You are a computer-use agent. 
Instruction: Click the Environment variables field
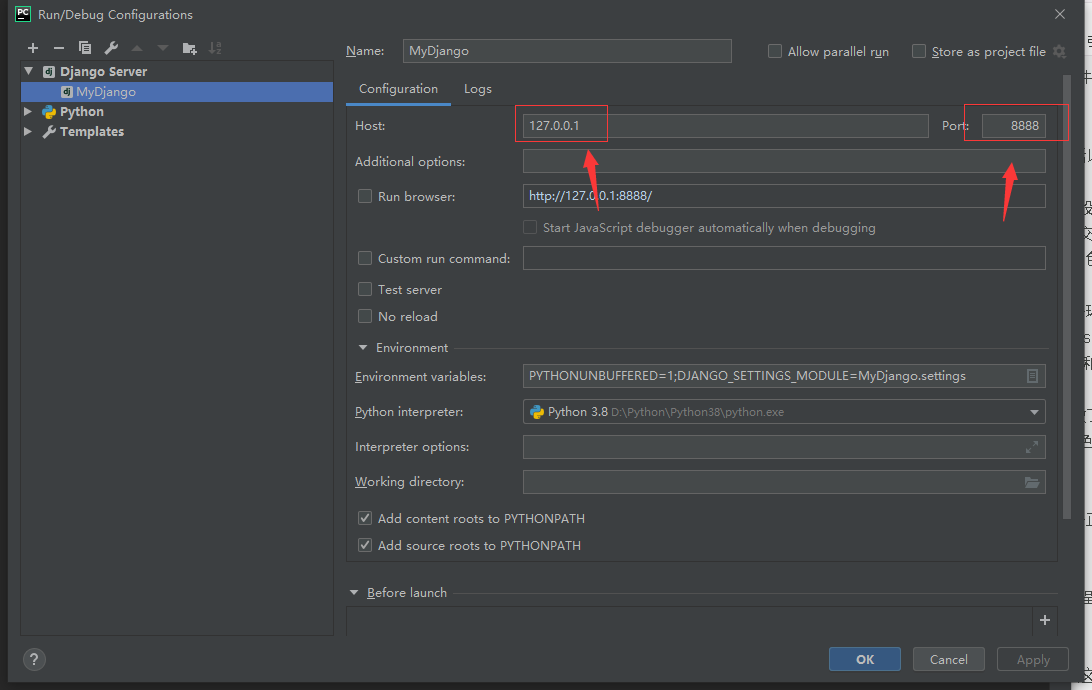pyautogui.click(x=784, y=376)
